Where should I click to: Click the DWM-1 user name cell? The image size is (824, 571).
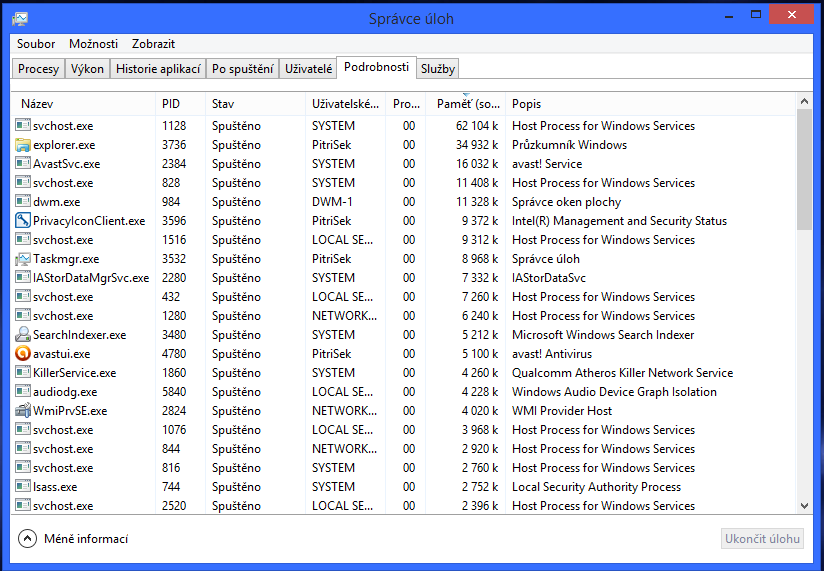tap(332, 201)
